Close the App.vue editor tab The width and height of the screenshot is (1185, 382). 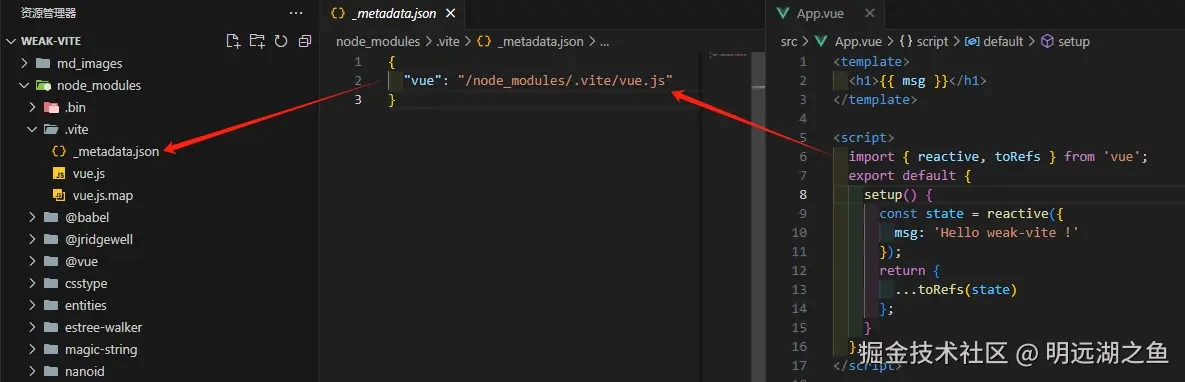[x=869, y=14]
